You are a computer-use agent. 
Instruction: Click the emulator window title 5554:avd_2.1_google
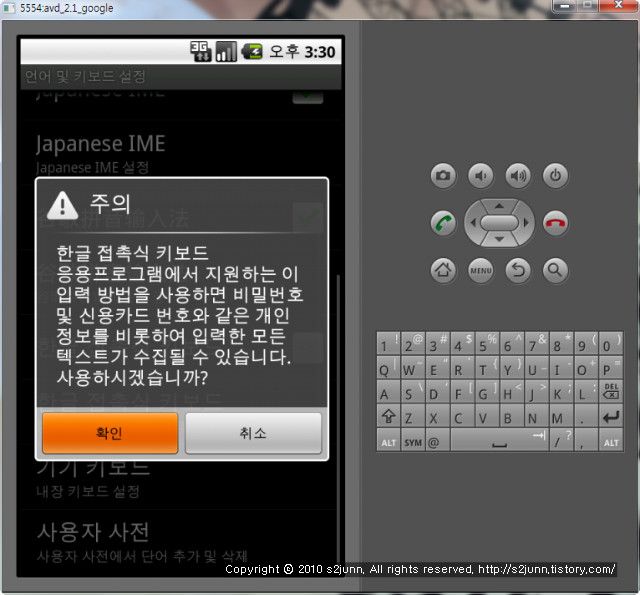click(x=67, y=8)
